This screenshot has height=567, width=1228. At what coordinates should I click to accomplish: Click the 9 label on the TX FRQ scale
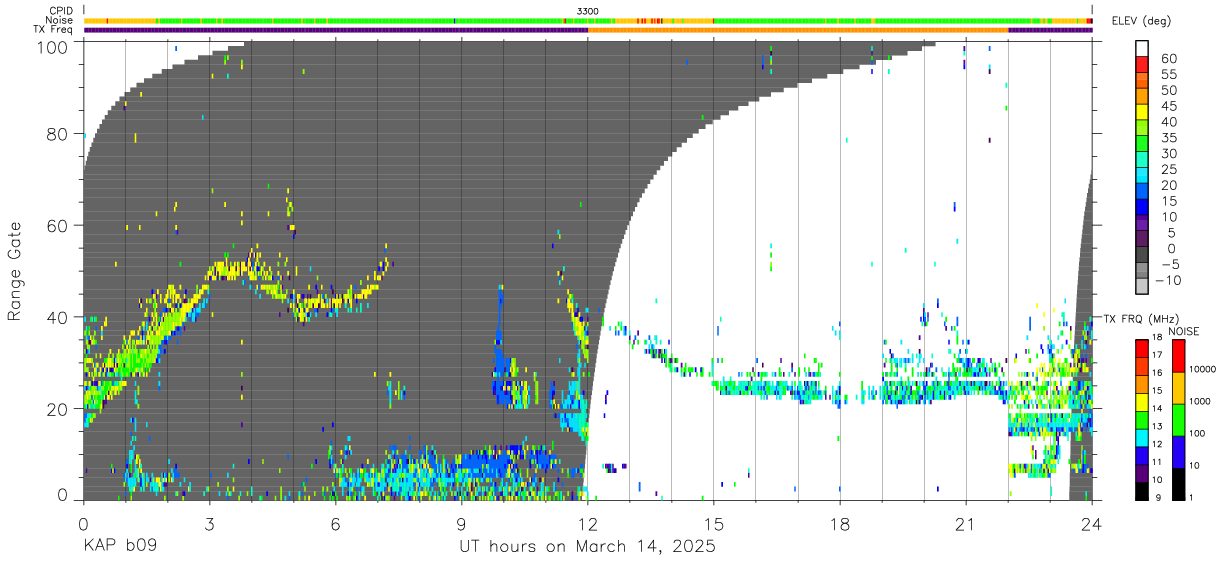(1159, 498)
